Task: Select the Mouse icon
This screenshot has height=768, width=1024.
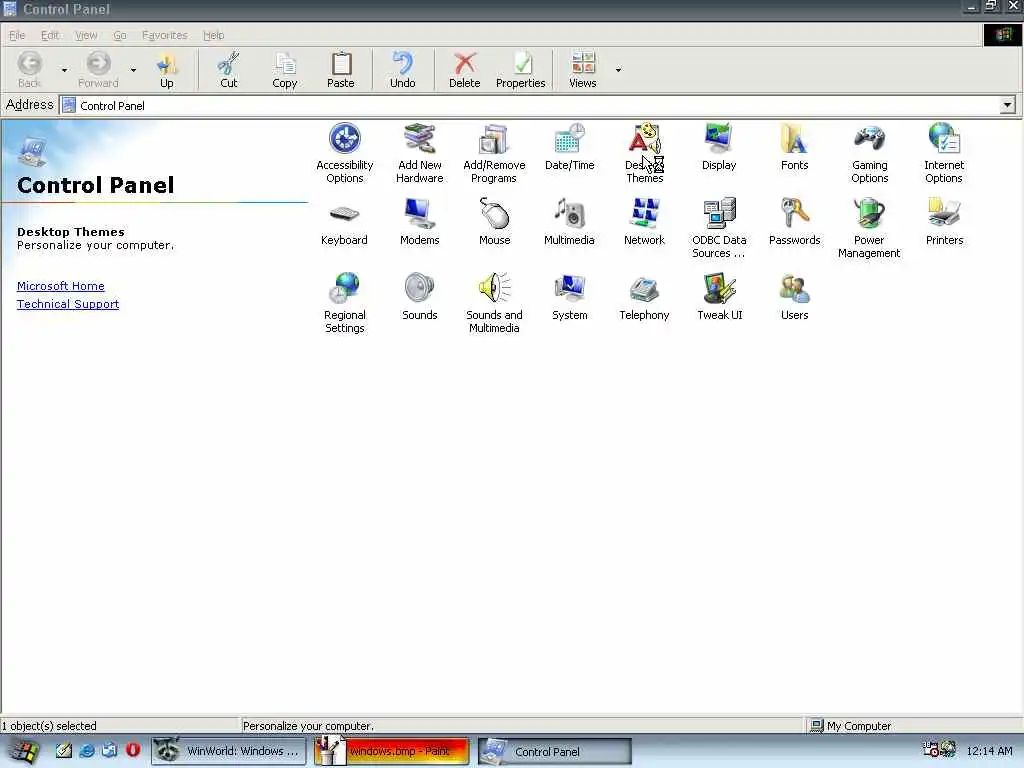Action: click(494, 222)
